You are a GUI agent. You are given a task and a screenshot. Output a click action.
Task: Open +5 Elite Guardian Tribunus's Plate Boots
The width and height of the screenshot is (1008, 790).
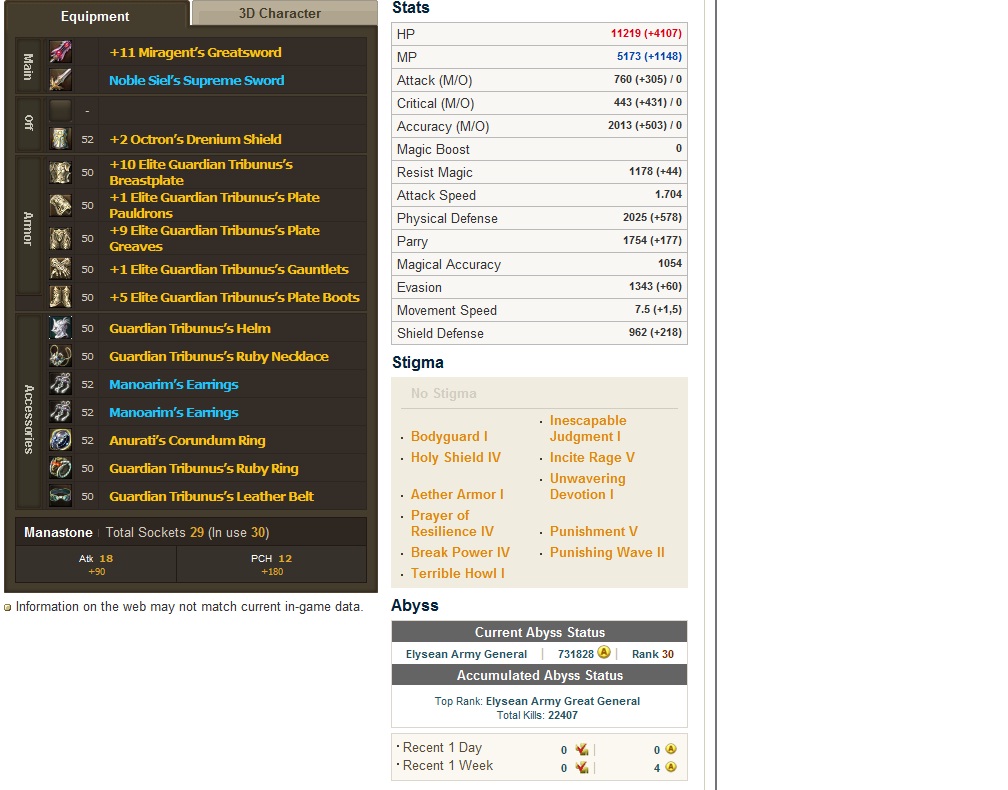235,298
